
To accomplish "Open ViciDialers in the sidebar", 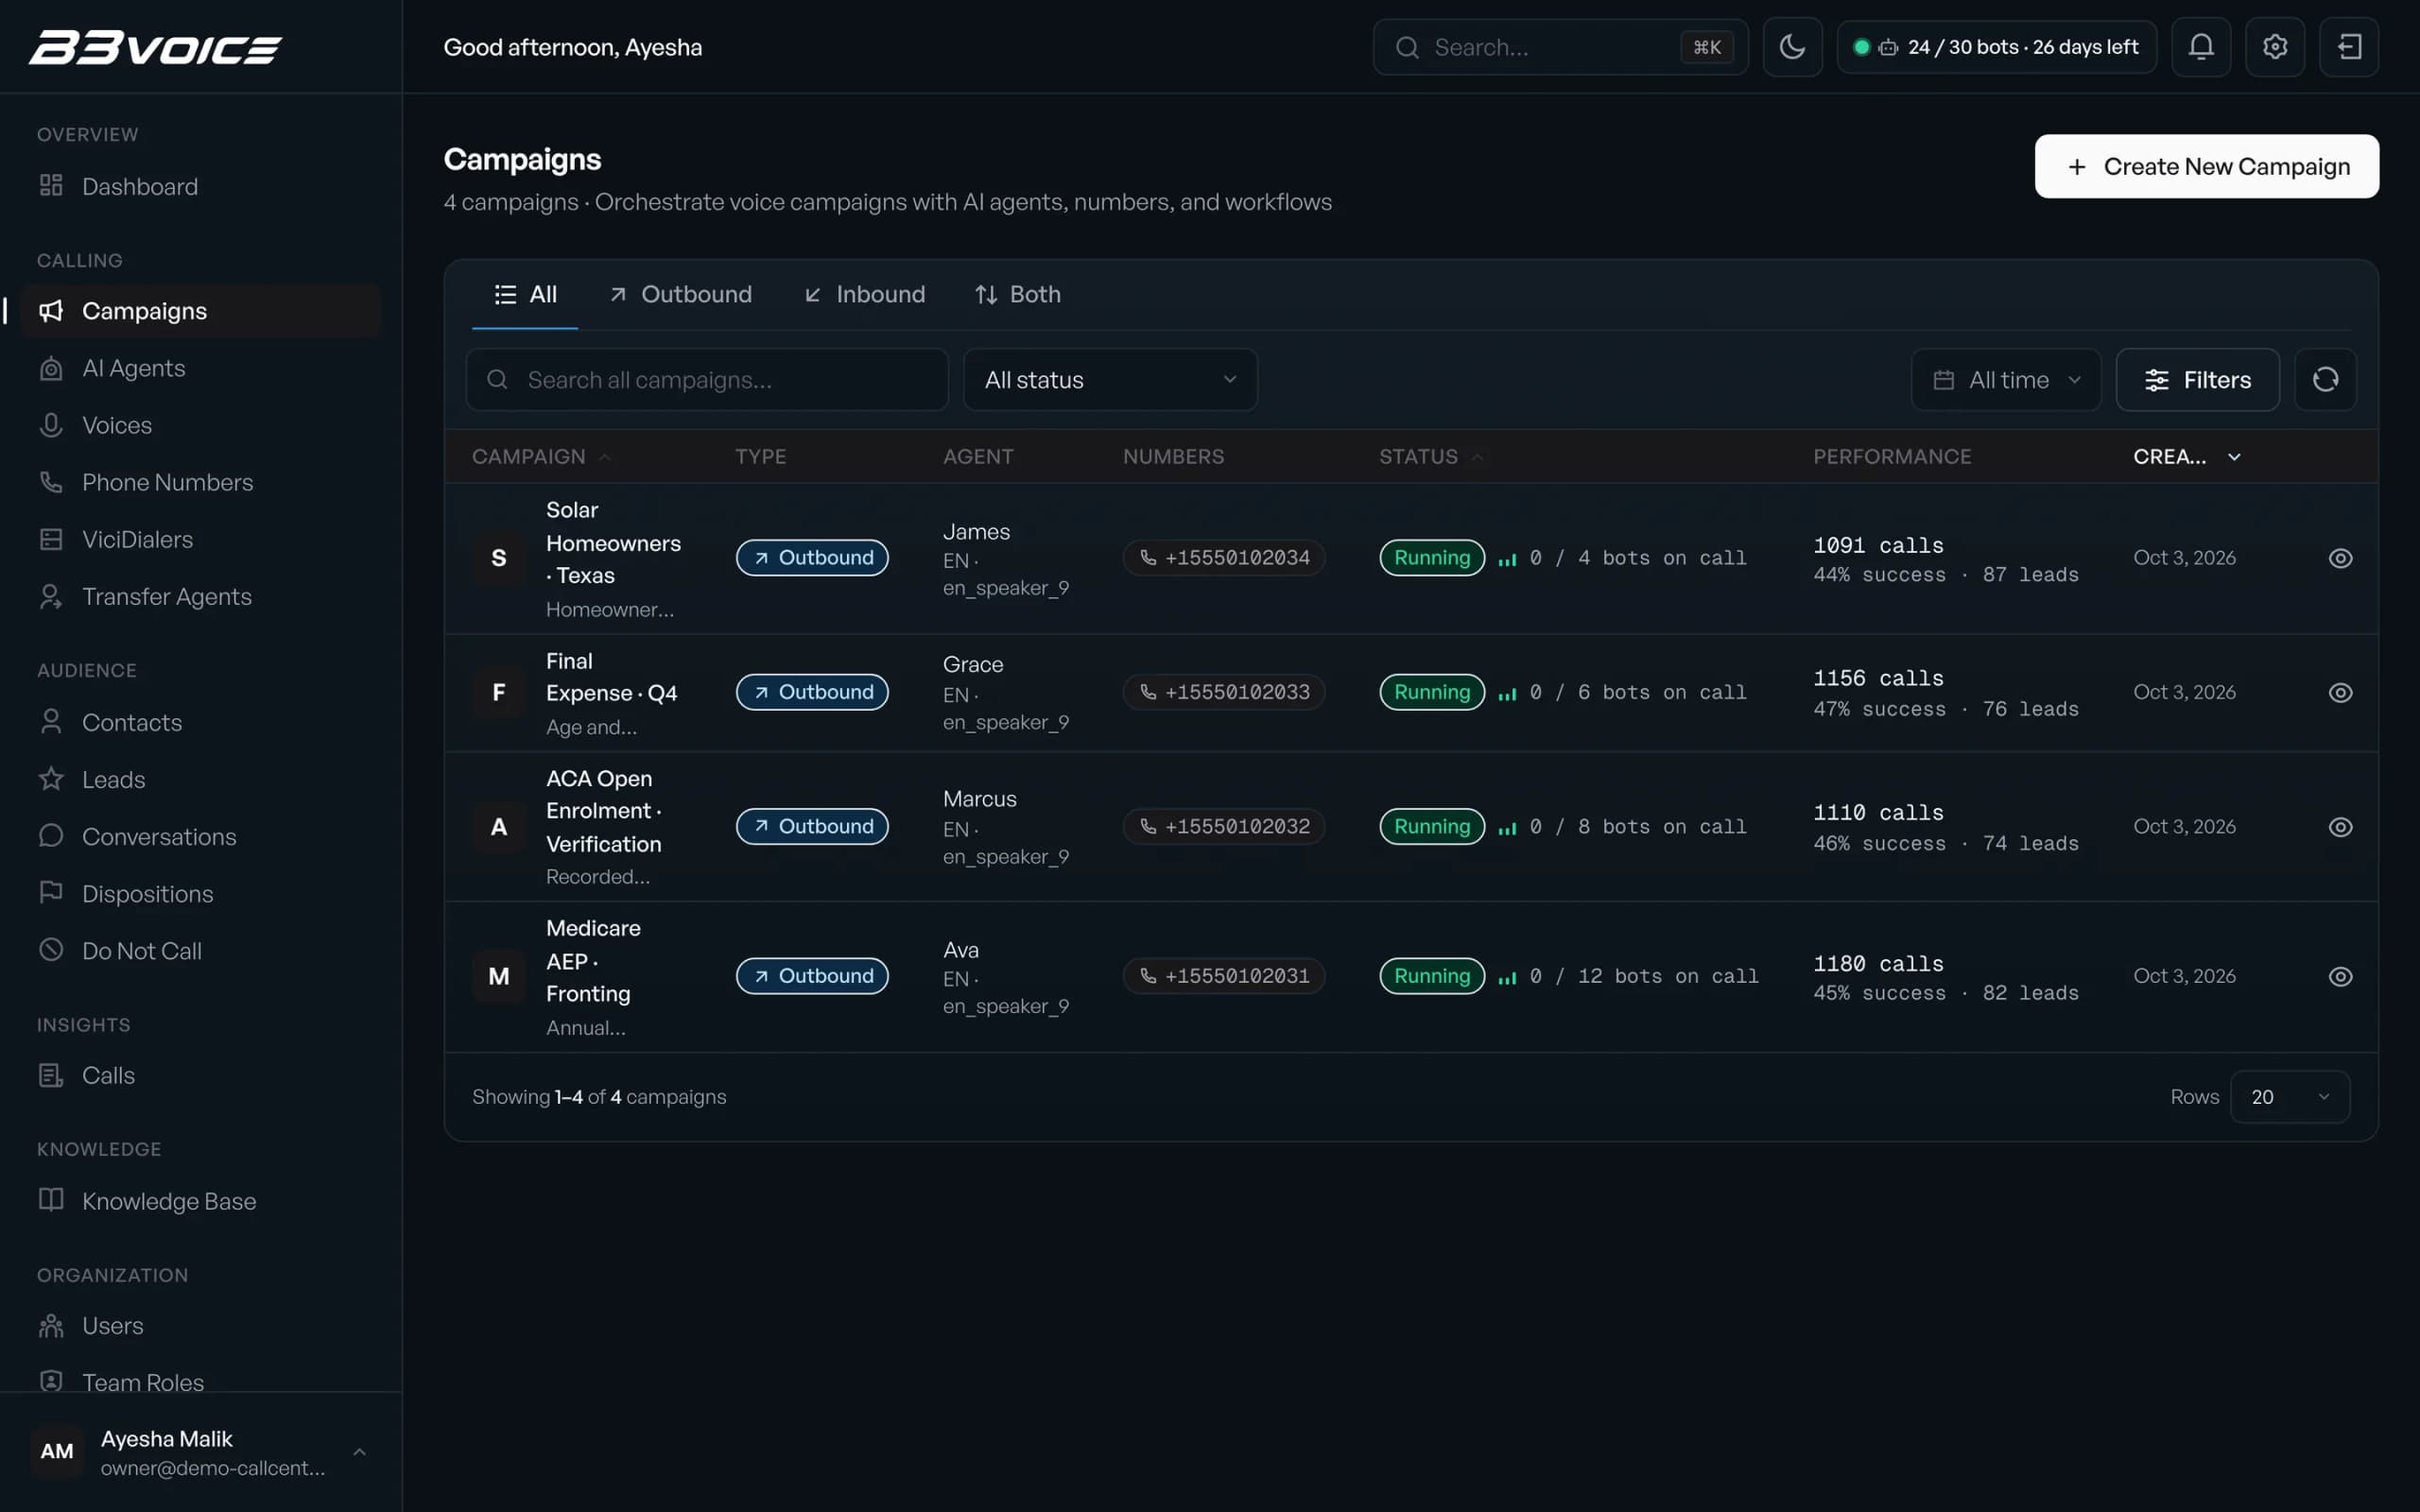I will 200,539.
